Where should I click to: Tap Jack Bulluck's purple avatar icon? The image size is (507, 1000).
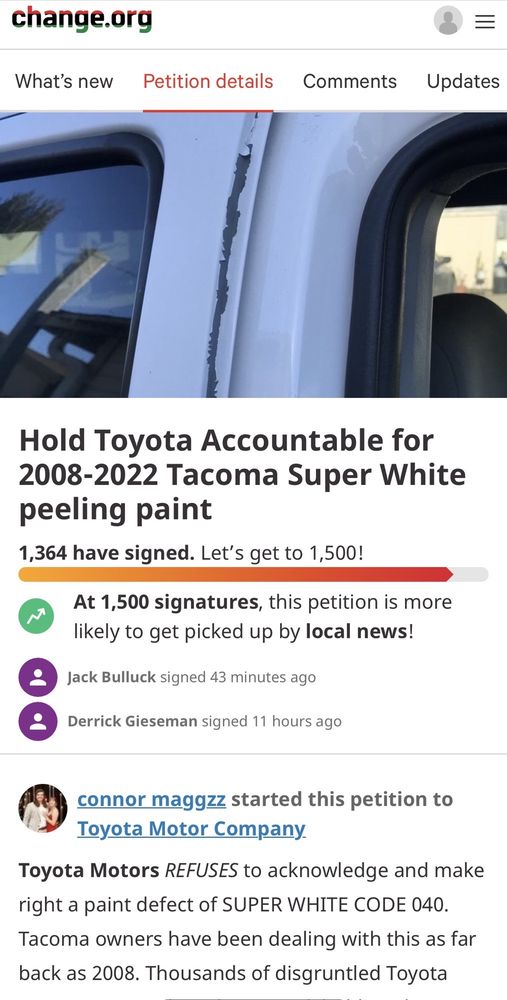38,677
